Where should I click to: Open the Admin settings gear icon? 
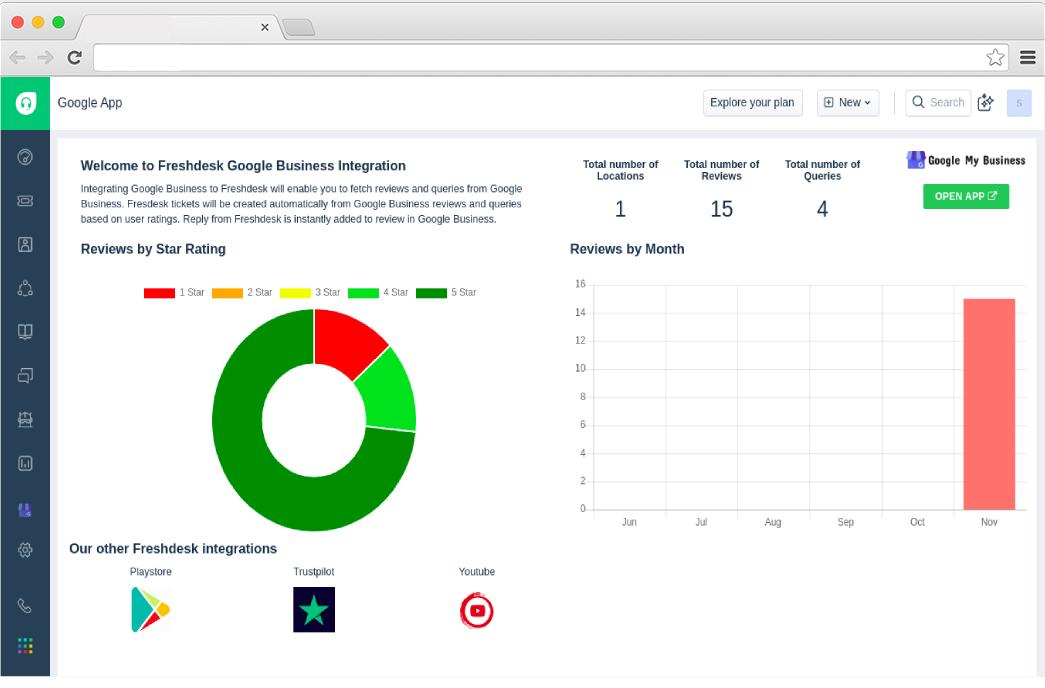(x=25, y=550)
